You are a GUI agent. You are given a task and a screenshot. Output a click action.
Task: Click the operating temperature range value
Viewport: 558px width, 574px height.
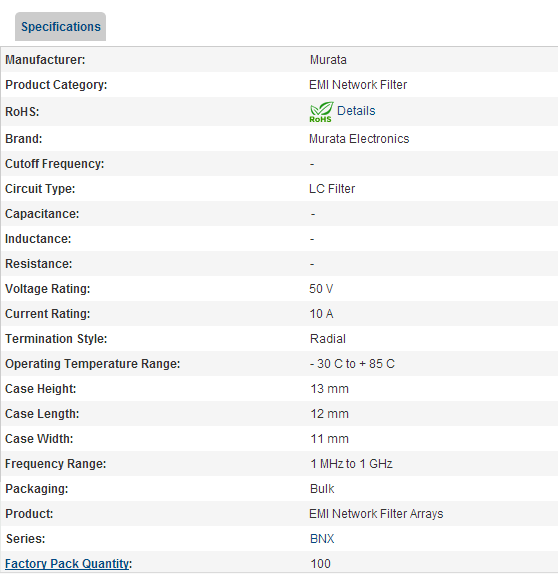[352, 364]
